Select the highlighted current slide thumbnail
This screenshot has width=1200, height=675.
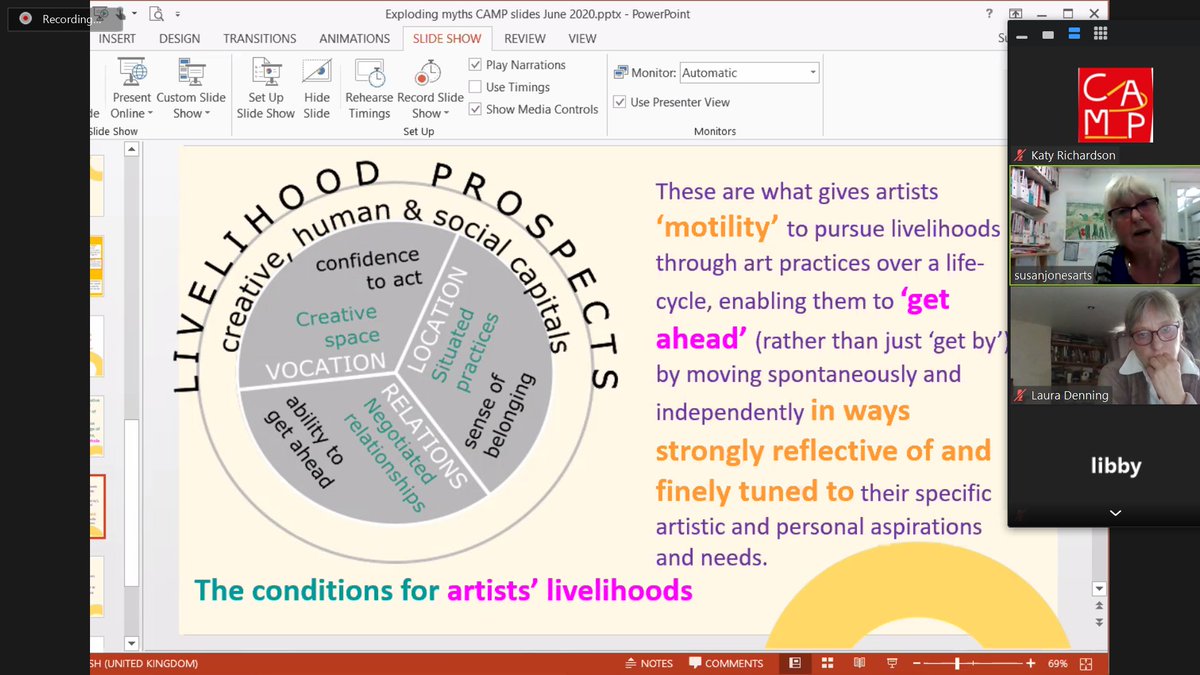tap(97, 507)
